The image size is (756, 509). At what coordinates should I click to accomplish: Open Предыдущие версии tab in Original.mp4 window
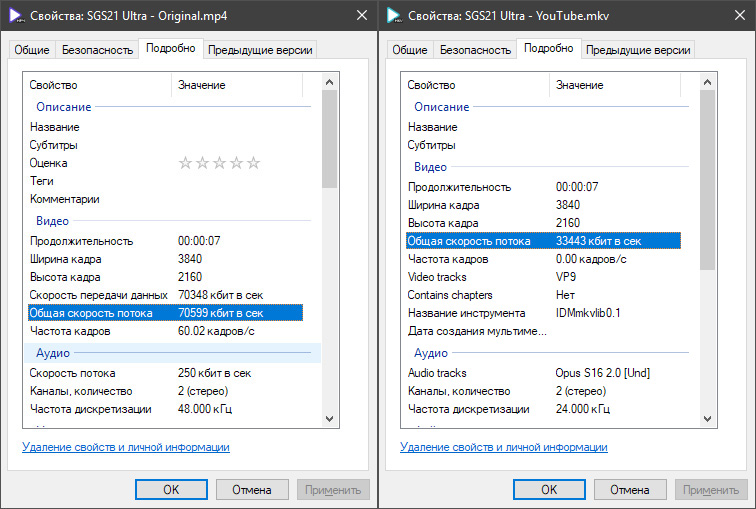tap(261, 50)
